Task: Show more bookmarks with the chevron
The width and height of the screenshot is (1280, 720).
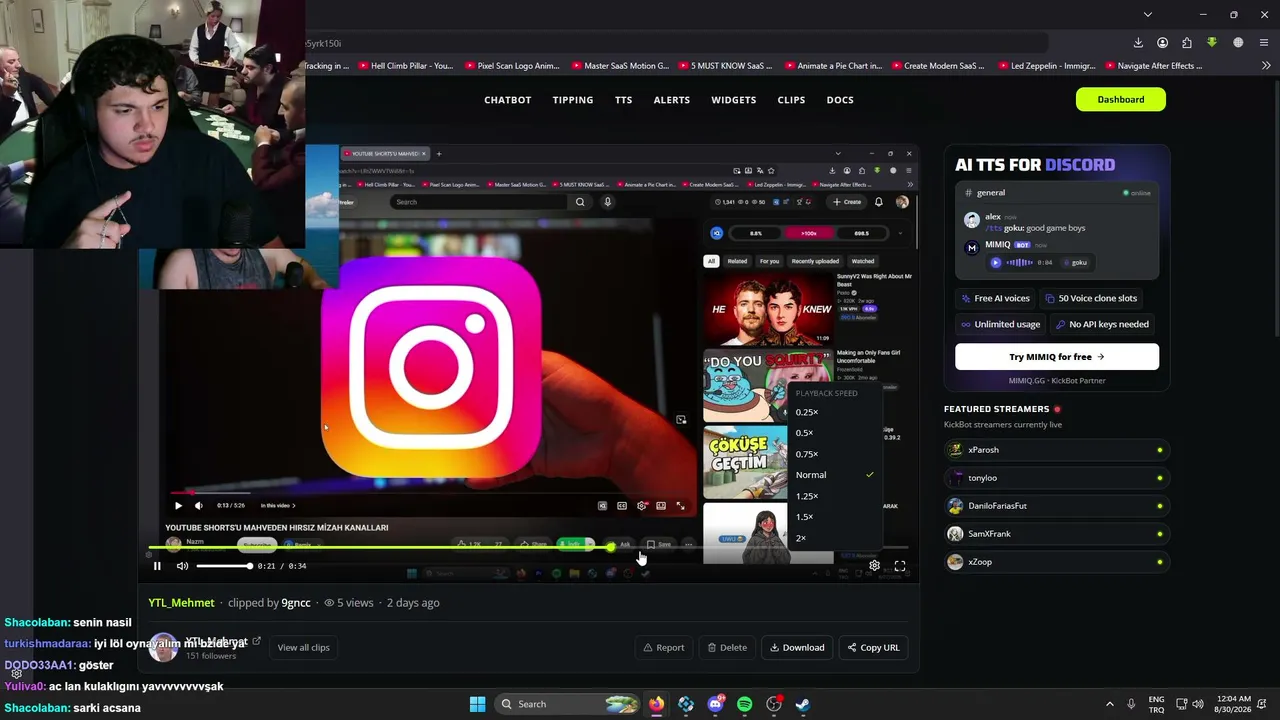Action: coord(1266,66)
